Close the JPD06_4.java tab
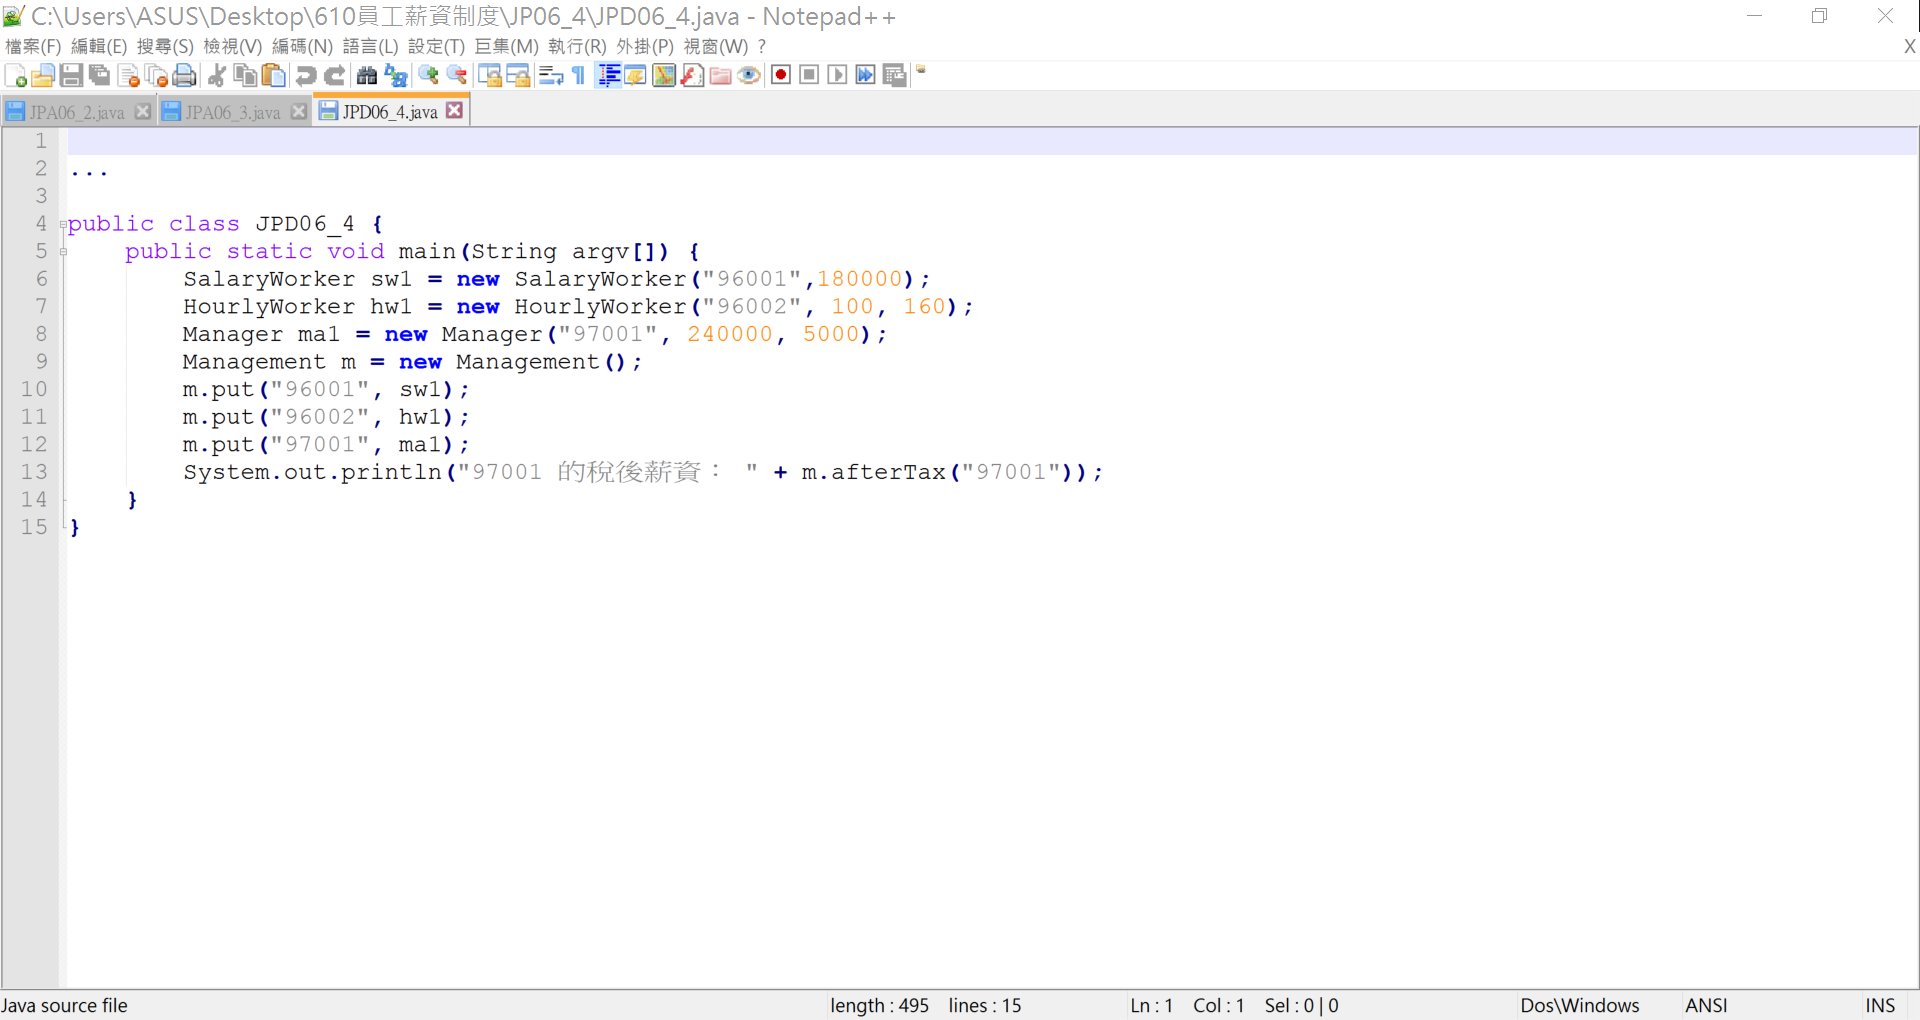 (455, 110)
